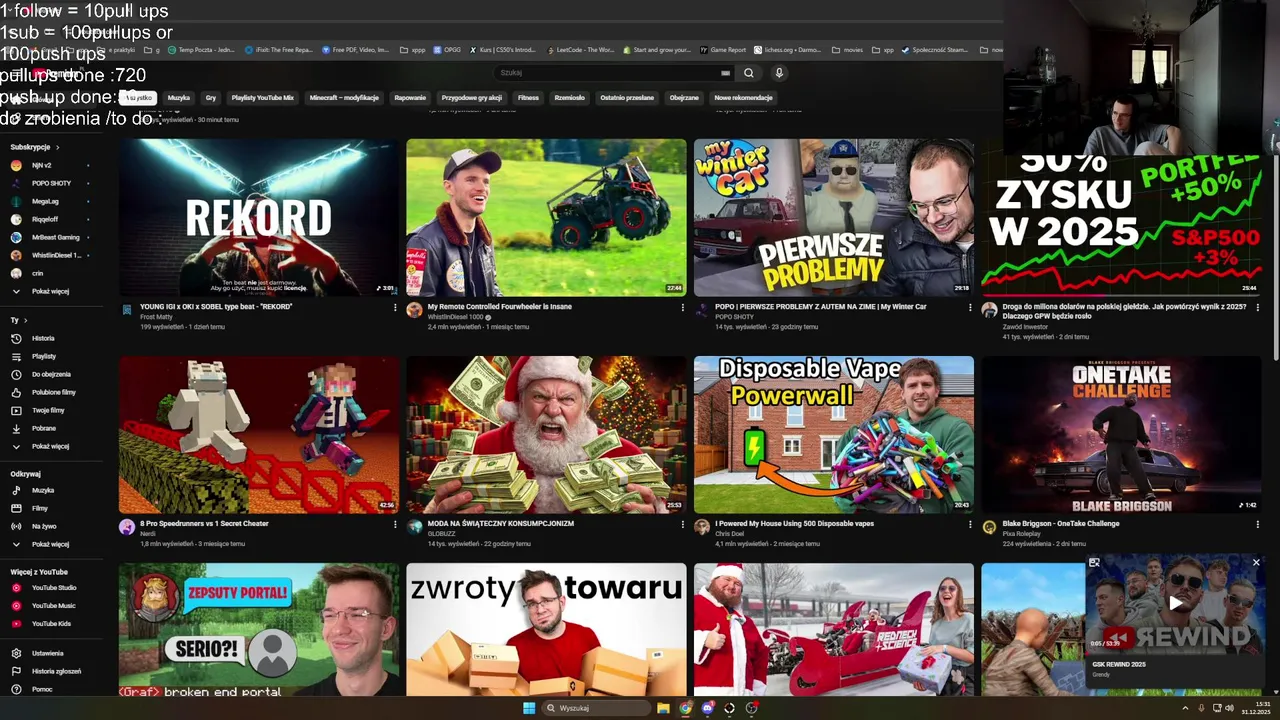Select Playlisty YouTube Mix filter chip
The height and width of the screenshot is (720, 1280).
[263, 98]
